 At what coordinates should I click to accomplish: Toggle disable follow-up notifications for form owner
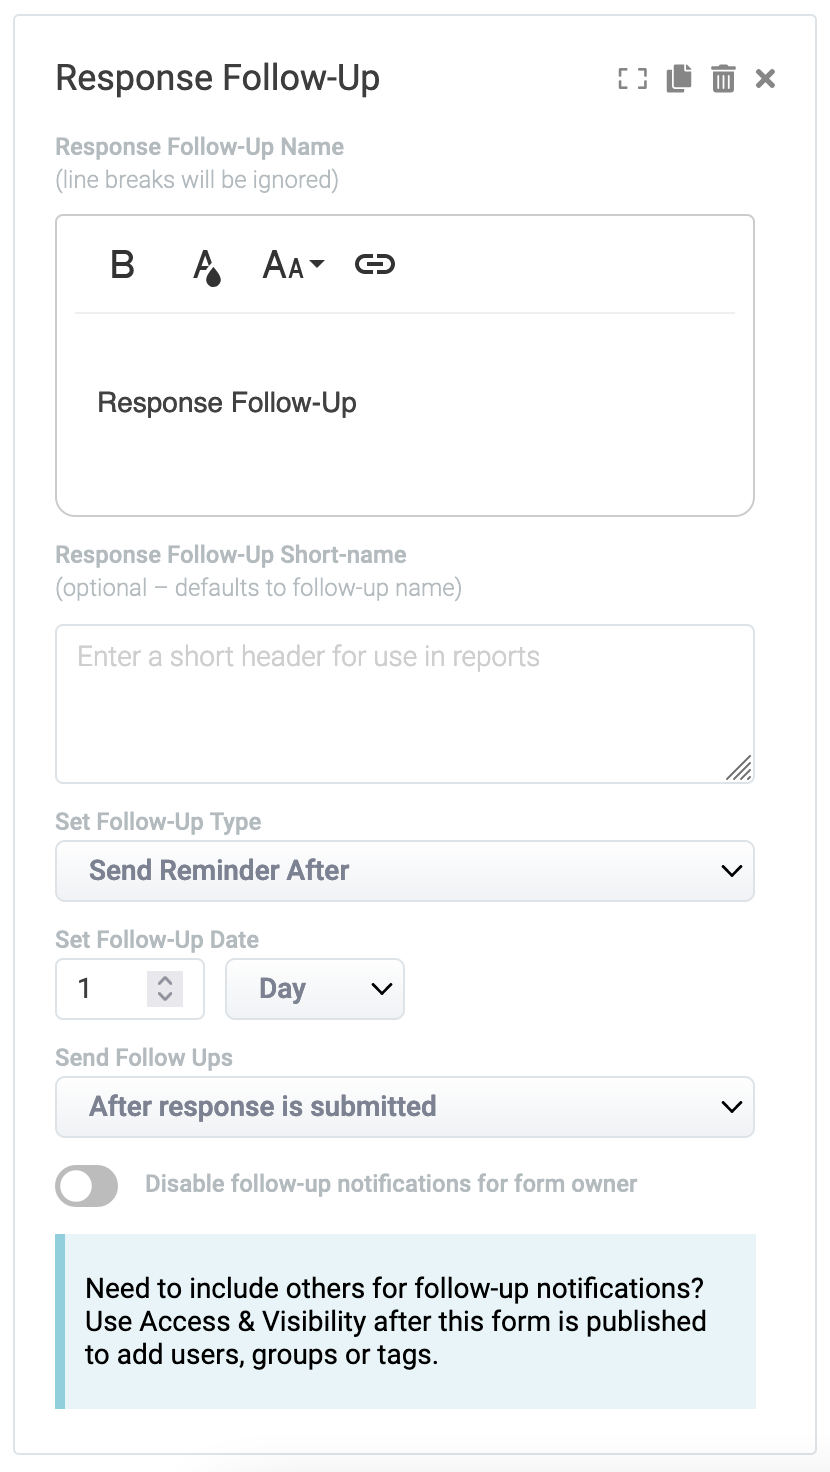tap(87, 1186)
